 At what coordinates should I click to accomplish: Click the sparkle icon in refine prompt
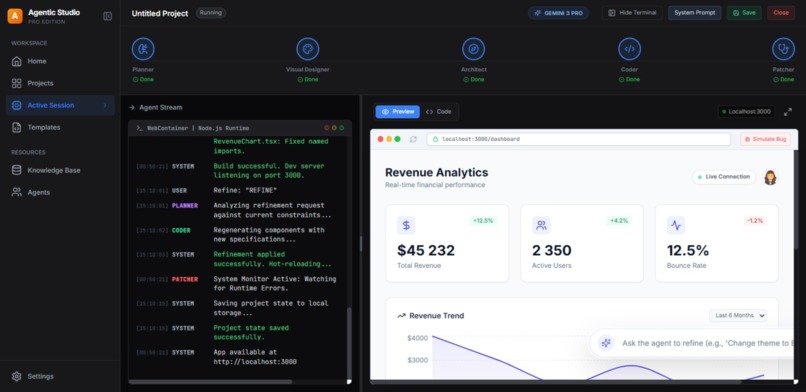[x=606, y=343]
